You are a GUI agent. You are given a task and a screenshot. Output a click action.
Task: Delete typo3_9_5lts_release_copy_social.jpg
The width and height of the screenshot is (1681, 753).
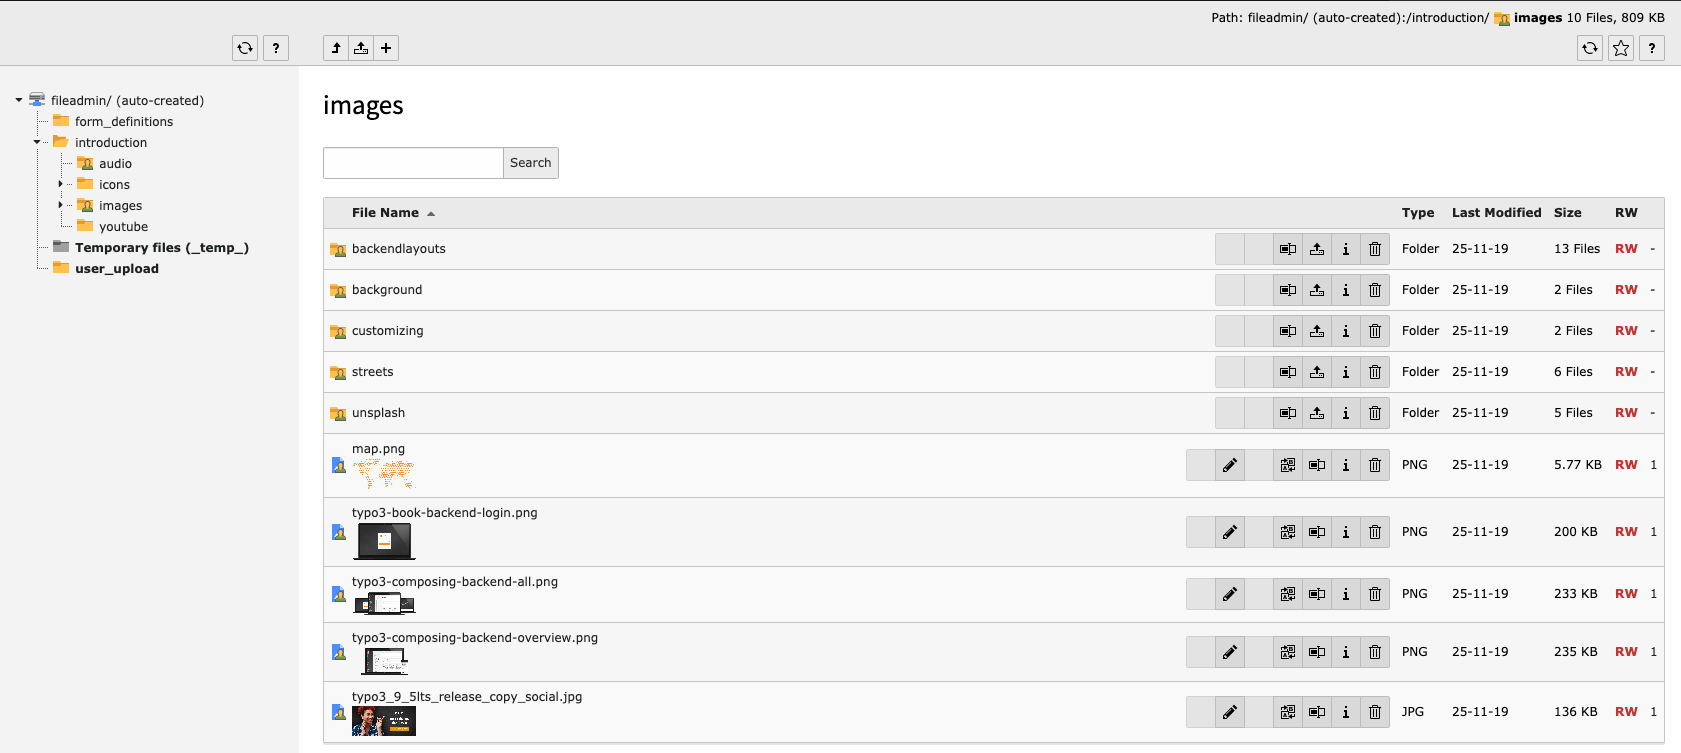1375,712
